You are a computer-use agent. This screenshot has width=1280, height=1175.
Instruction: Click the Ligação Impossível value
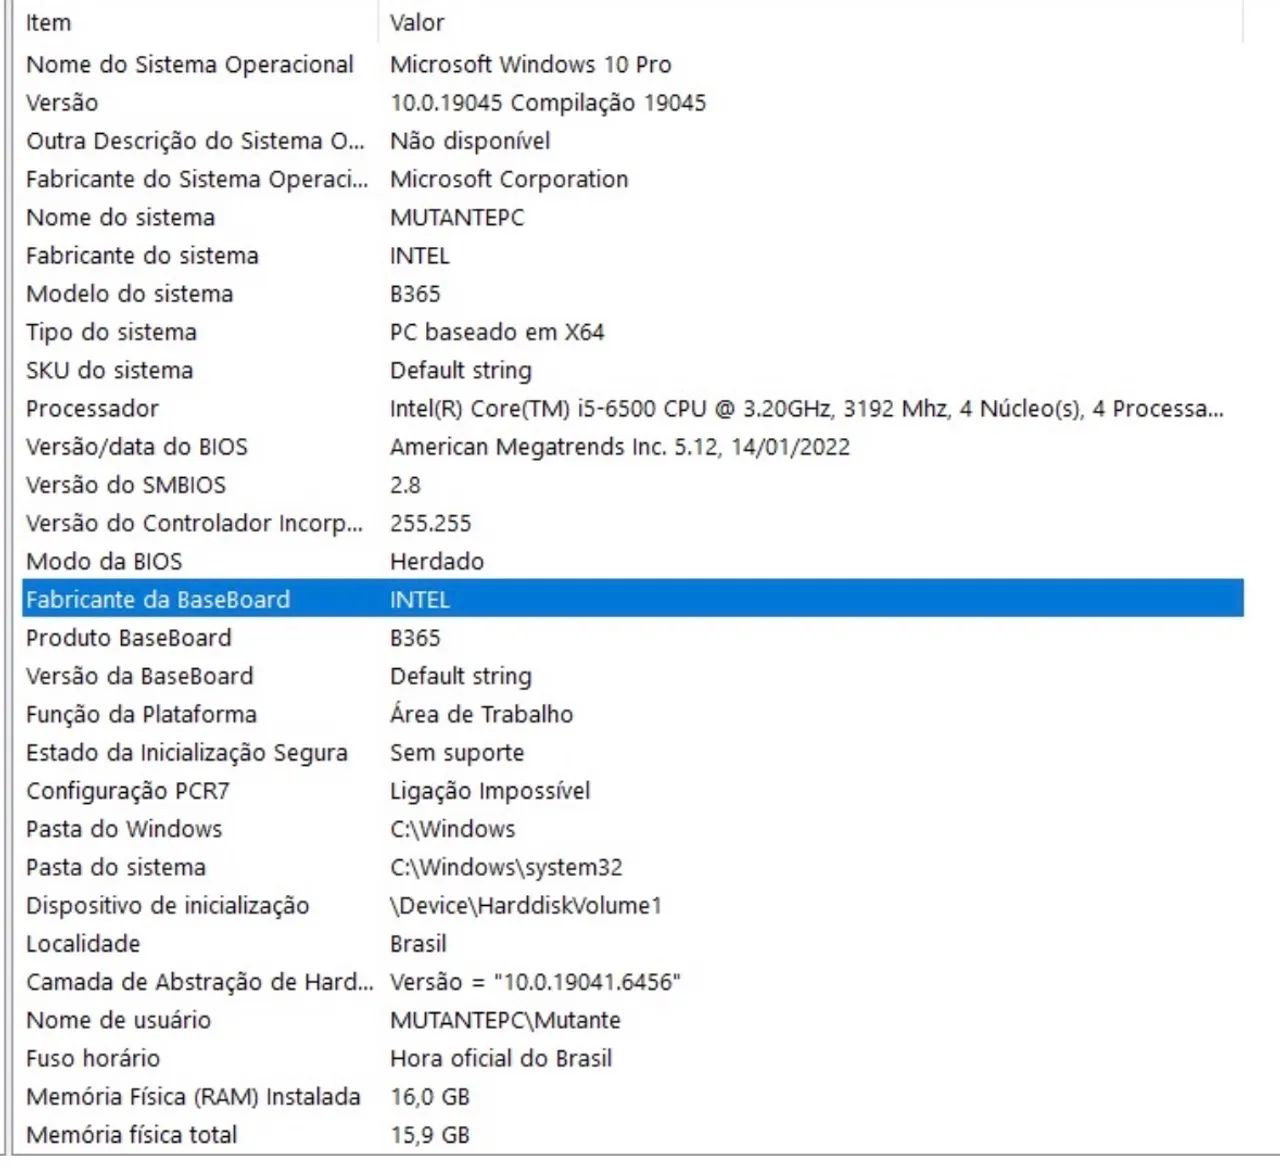click(490, 791)
